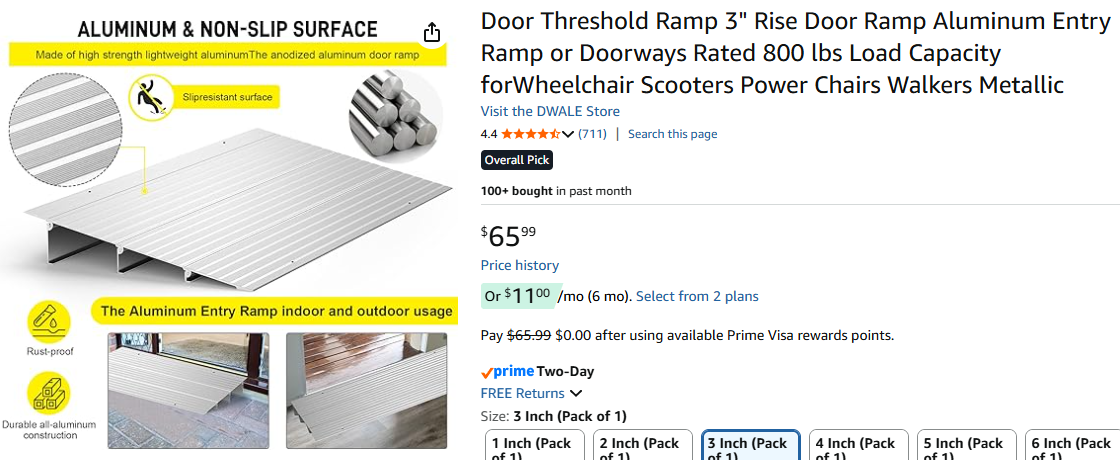Open Select from 2 plans options
Image resolution: width=1120 pixels, height=460 pixels.
697,296
